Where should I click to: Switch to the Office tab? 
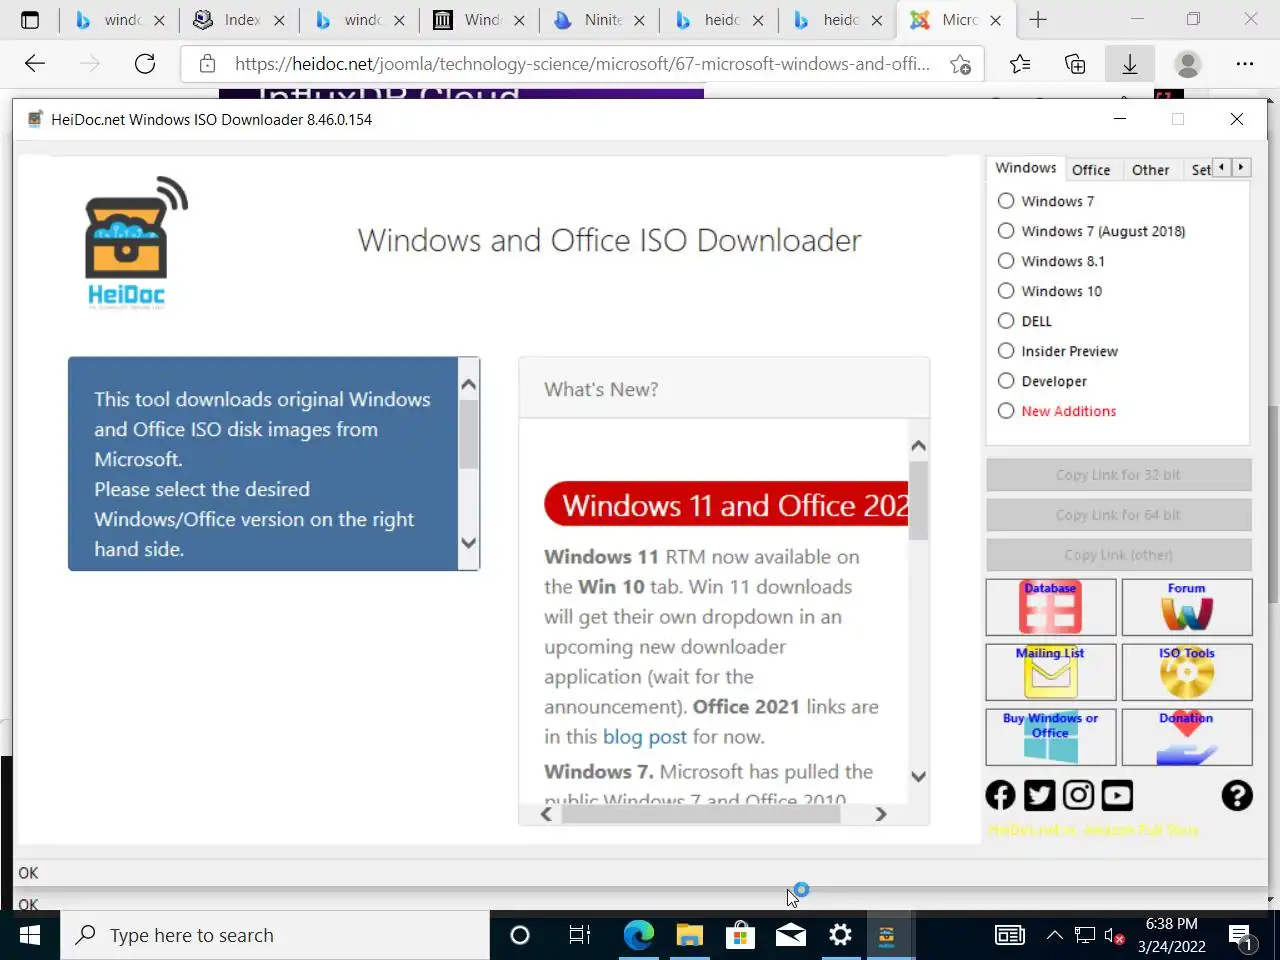pyautogui.click(x=1091, y=170)
